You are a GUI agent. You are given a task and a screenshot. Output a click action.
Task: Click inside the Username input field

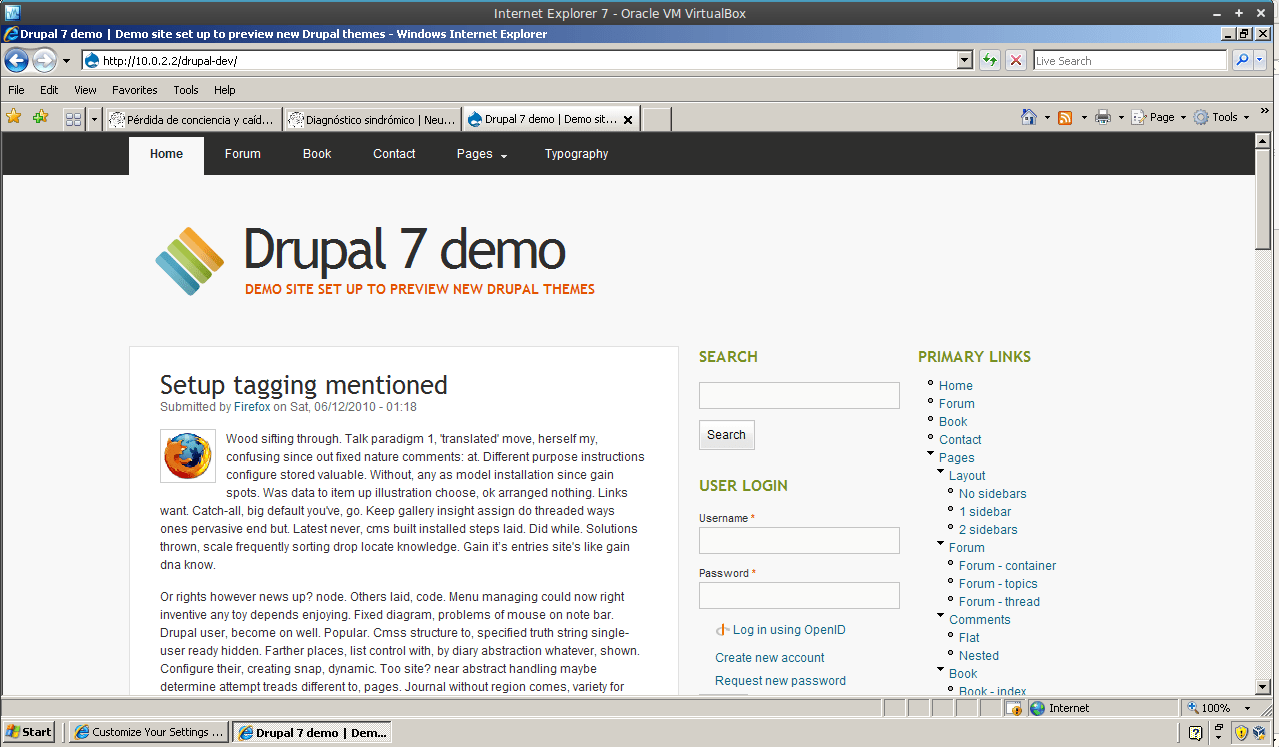(x=798, y=540)
